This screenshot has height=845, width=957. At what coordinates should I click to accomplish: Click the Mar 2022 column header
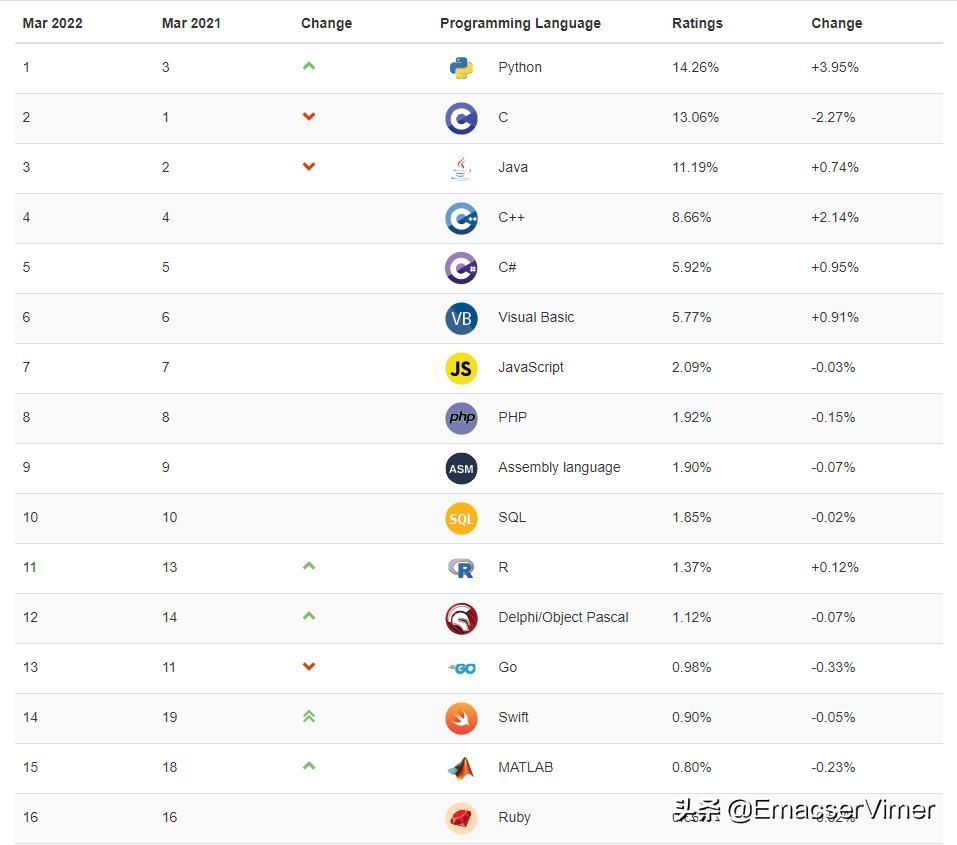tap(52, 23)
